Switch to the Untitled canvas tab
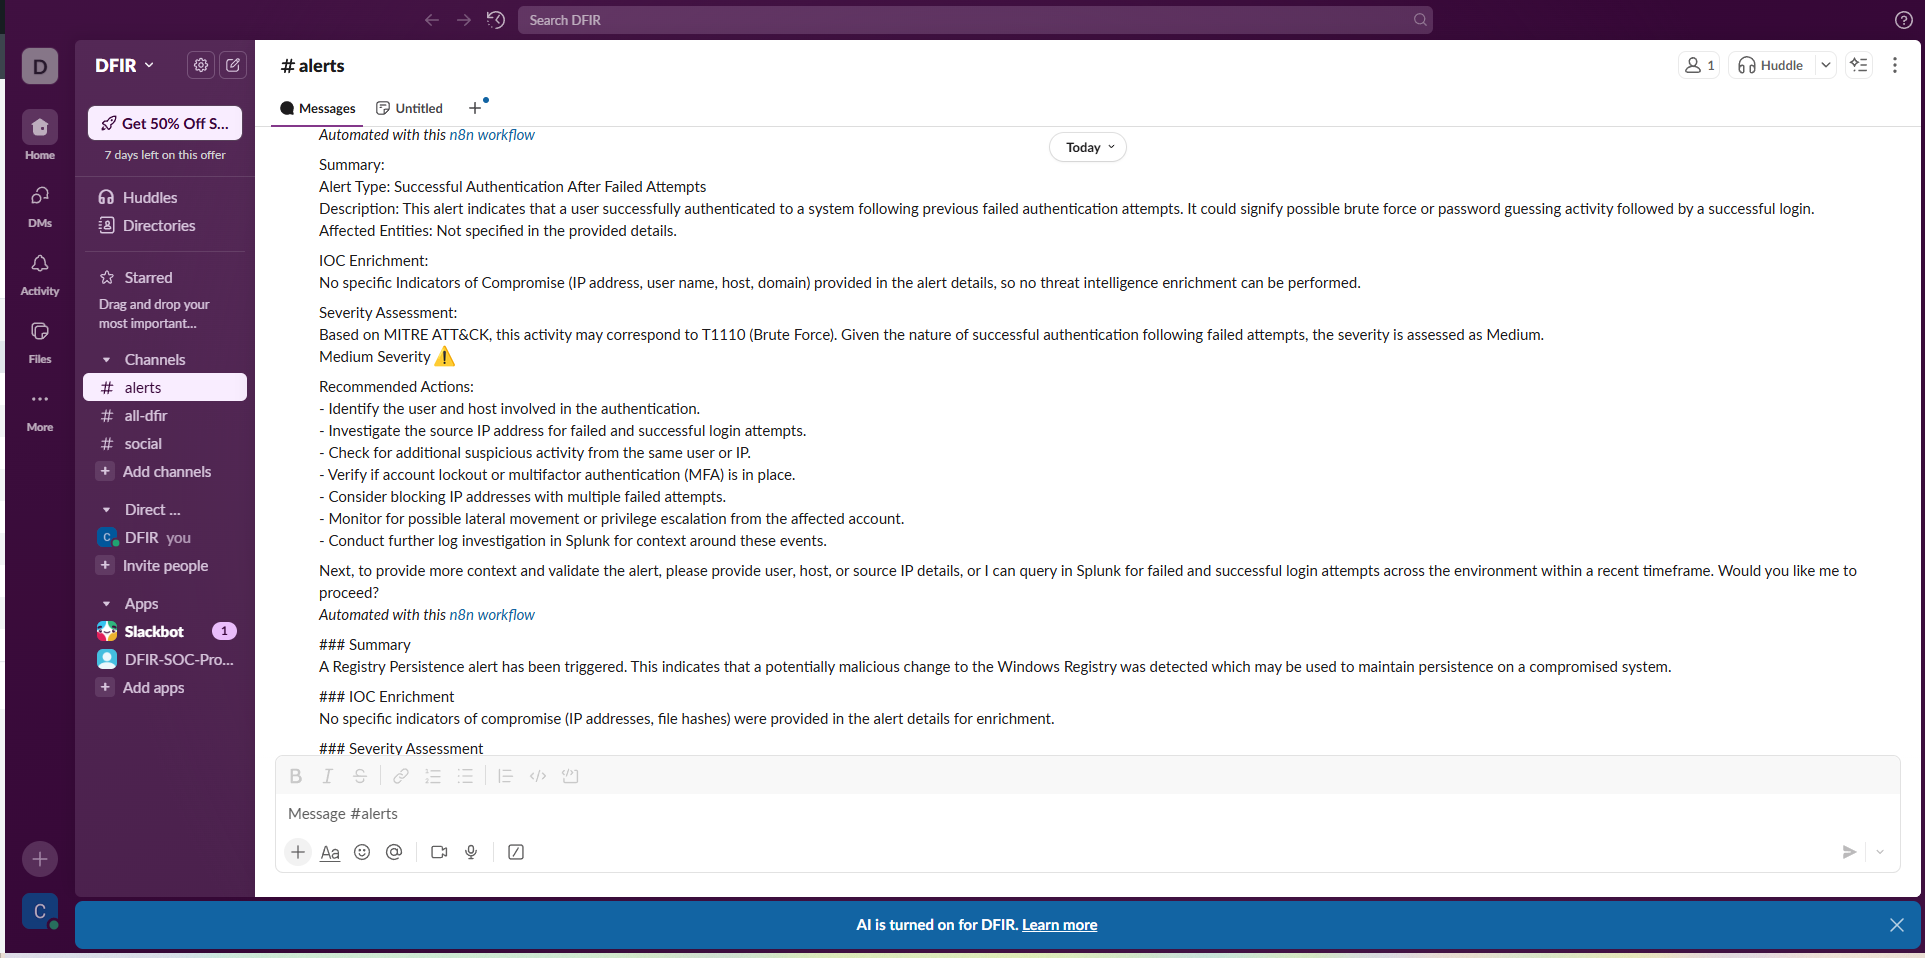 point(409,108)
